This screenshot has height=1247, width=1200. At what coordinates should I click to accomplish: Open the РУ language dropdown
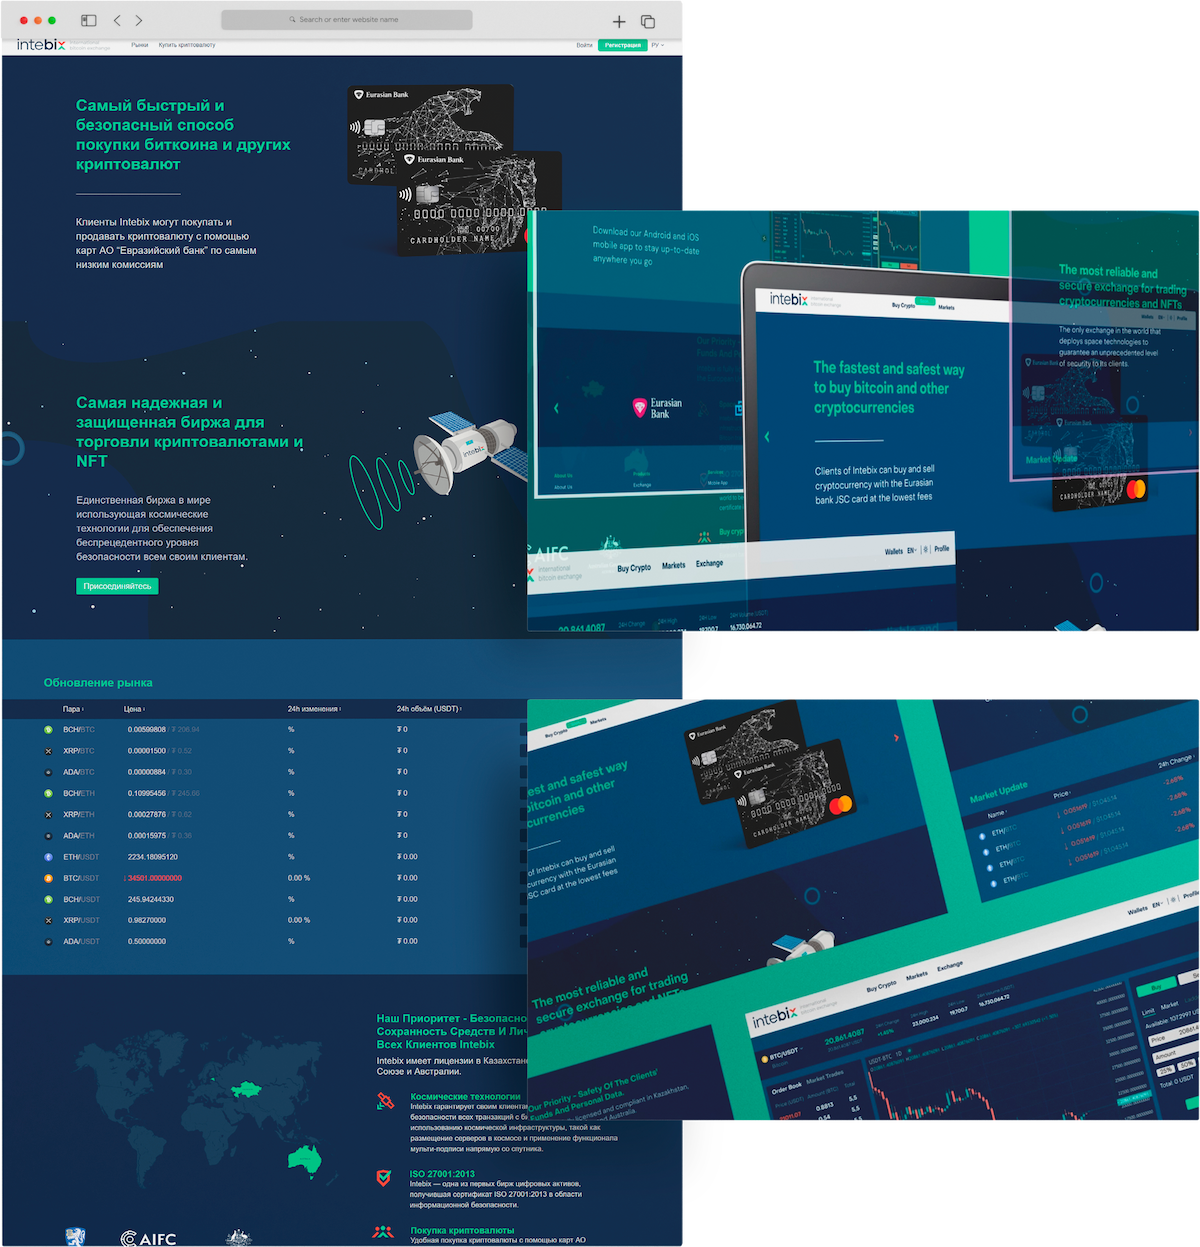click(658, 45)
